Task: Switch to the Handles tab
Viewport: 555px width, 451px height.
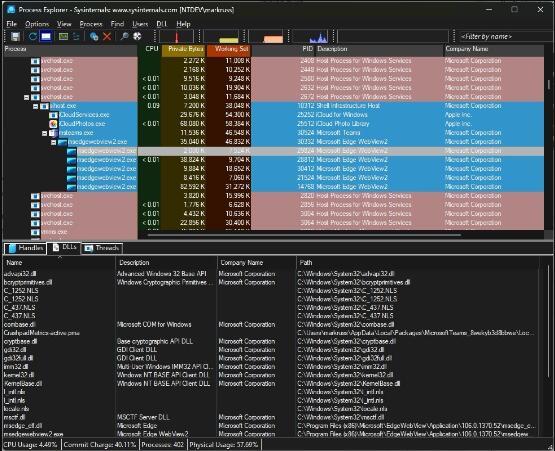Action: 25,248
